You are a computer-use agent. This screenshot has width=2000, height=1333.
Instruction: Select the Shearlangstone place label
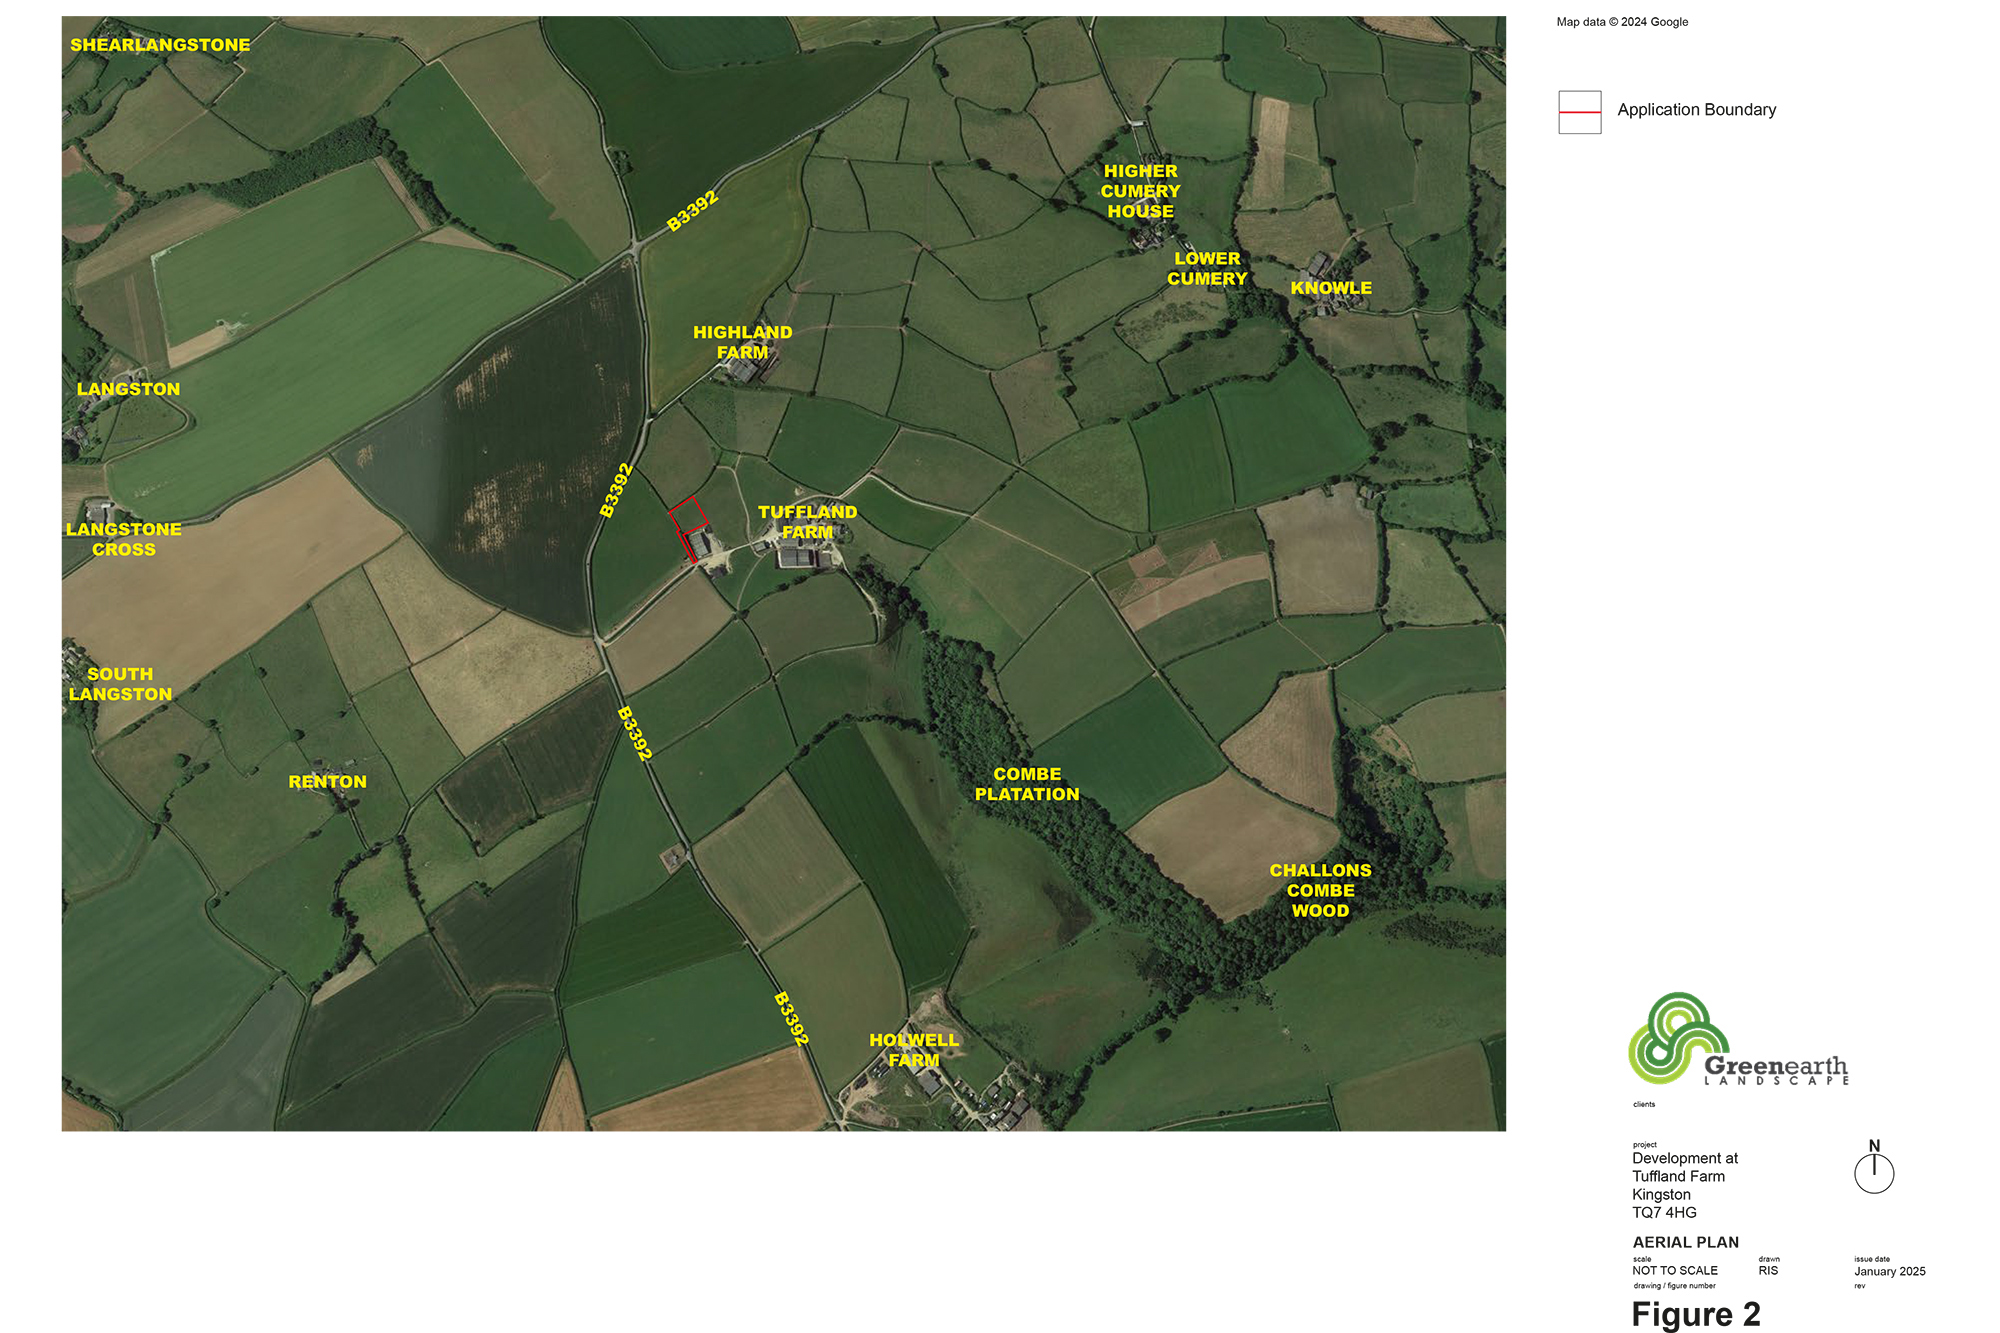(x=160, y=45)
